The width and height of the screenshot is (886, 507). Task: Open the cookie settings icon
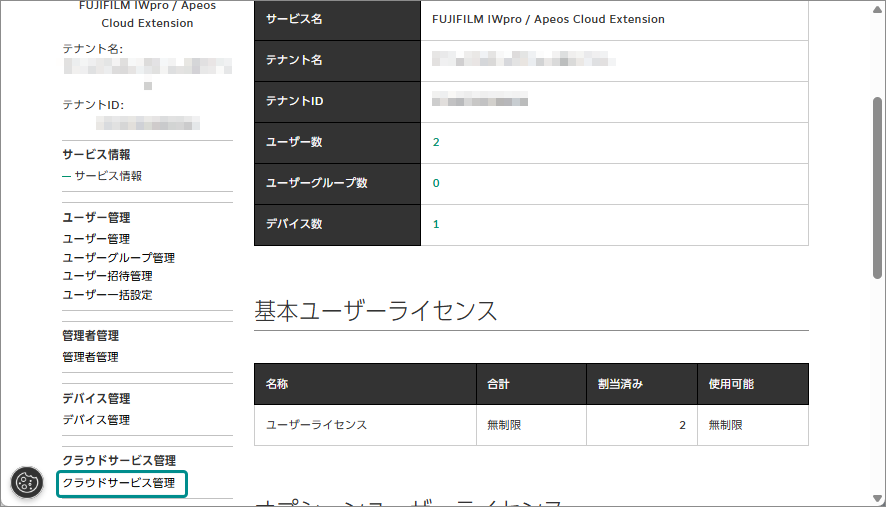point(27,483)
